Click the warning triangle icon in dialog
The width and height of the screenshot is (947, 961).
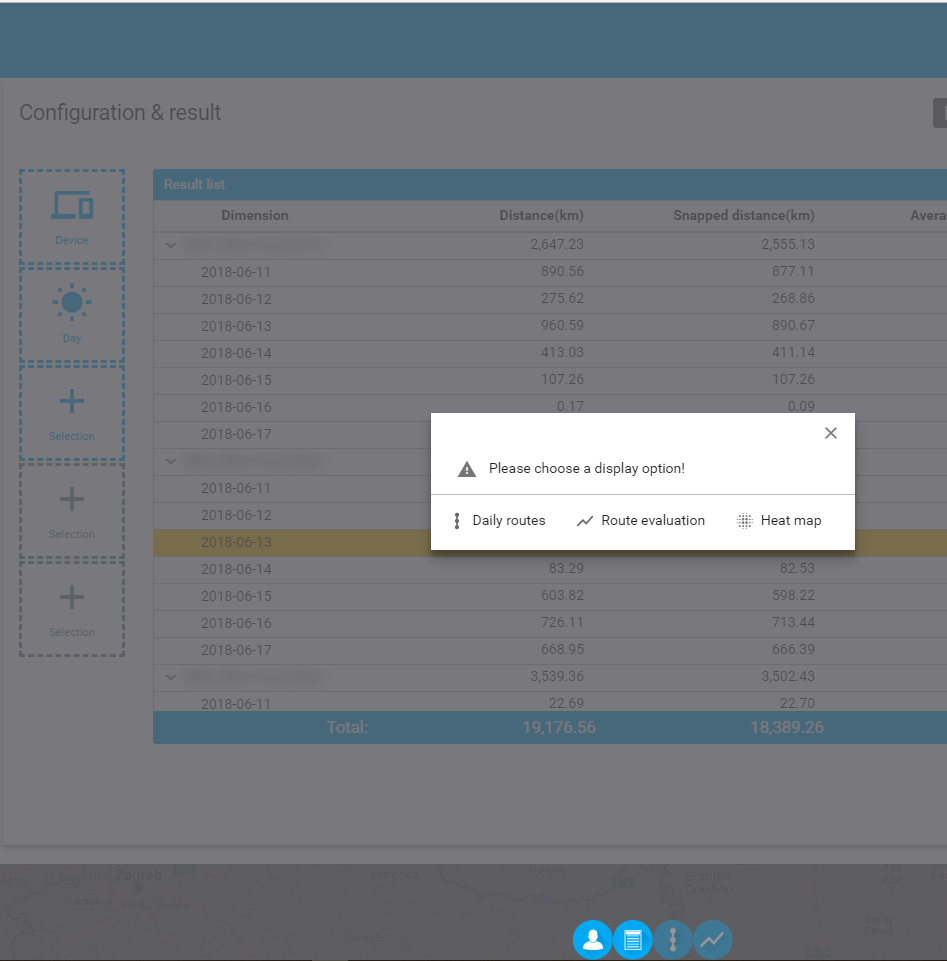coord(466,469)
